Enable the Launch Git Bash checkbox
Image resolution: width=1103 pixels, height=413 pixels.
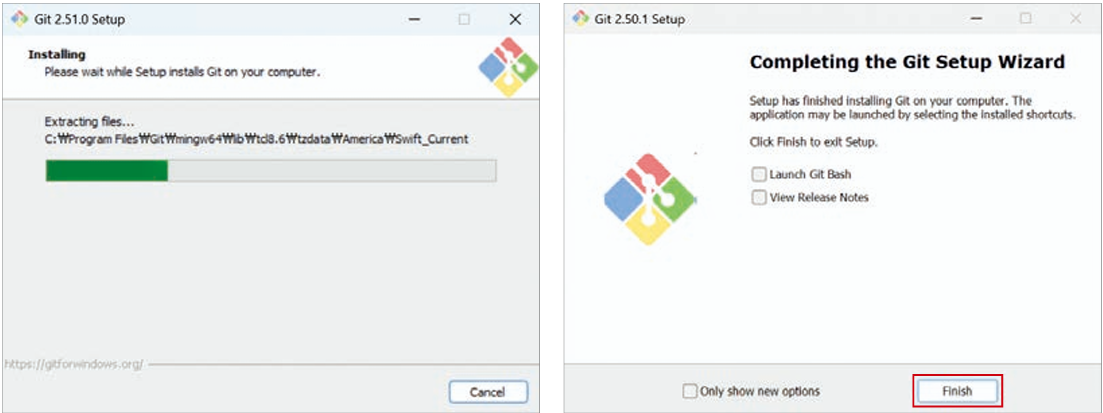759,174
